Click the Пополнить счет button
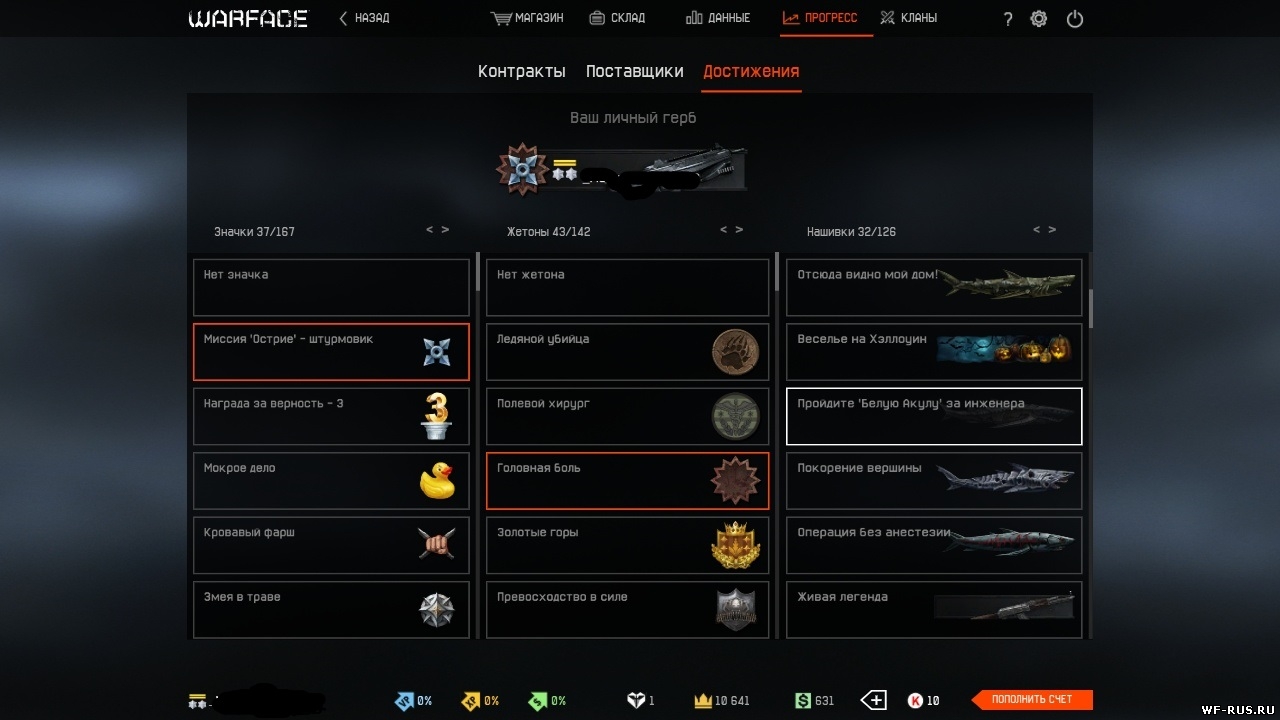 [x=1032, y=700]
